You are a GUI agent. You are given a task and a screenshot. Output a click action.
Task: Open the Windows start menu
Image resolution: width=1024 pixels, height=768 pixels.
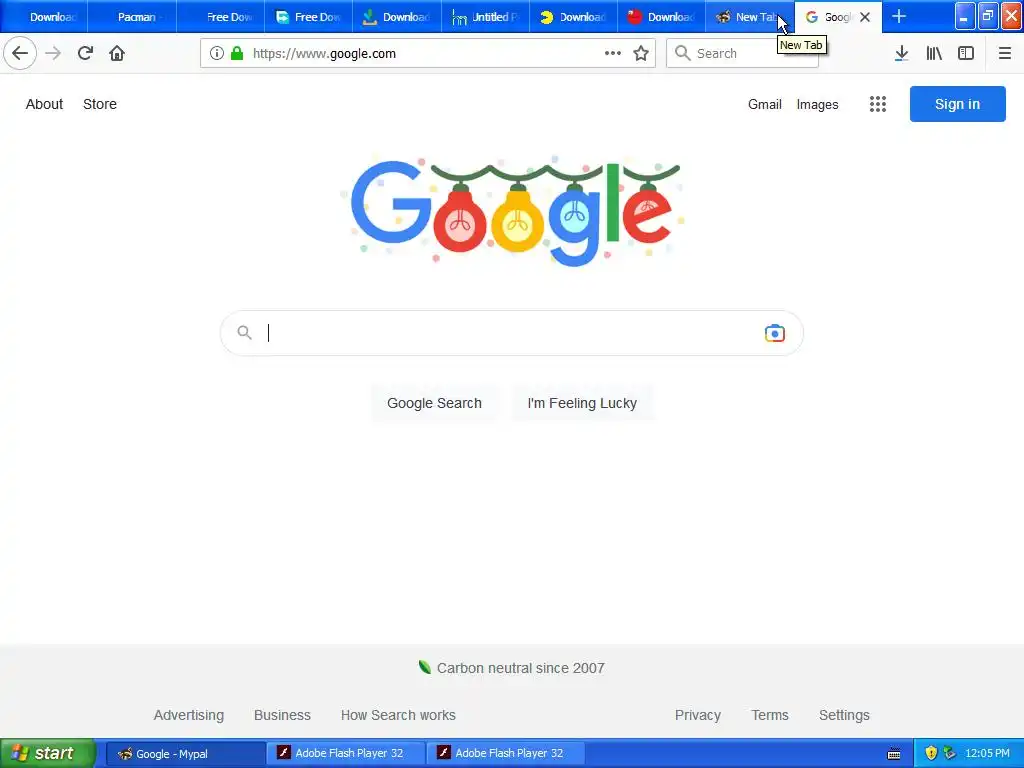[48, 753]
